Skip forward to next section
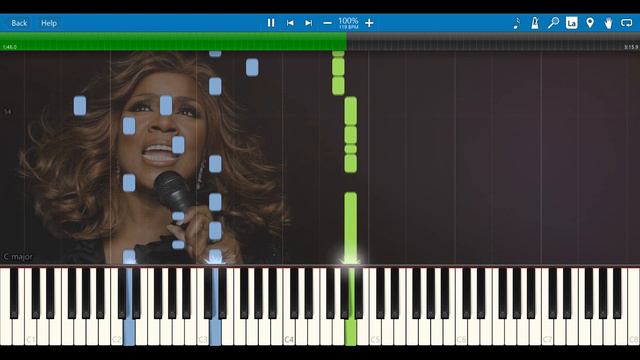This screenshot has height=360, width=640. tap(309, 23)
